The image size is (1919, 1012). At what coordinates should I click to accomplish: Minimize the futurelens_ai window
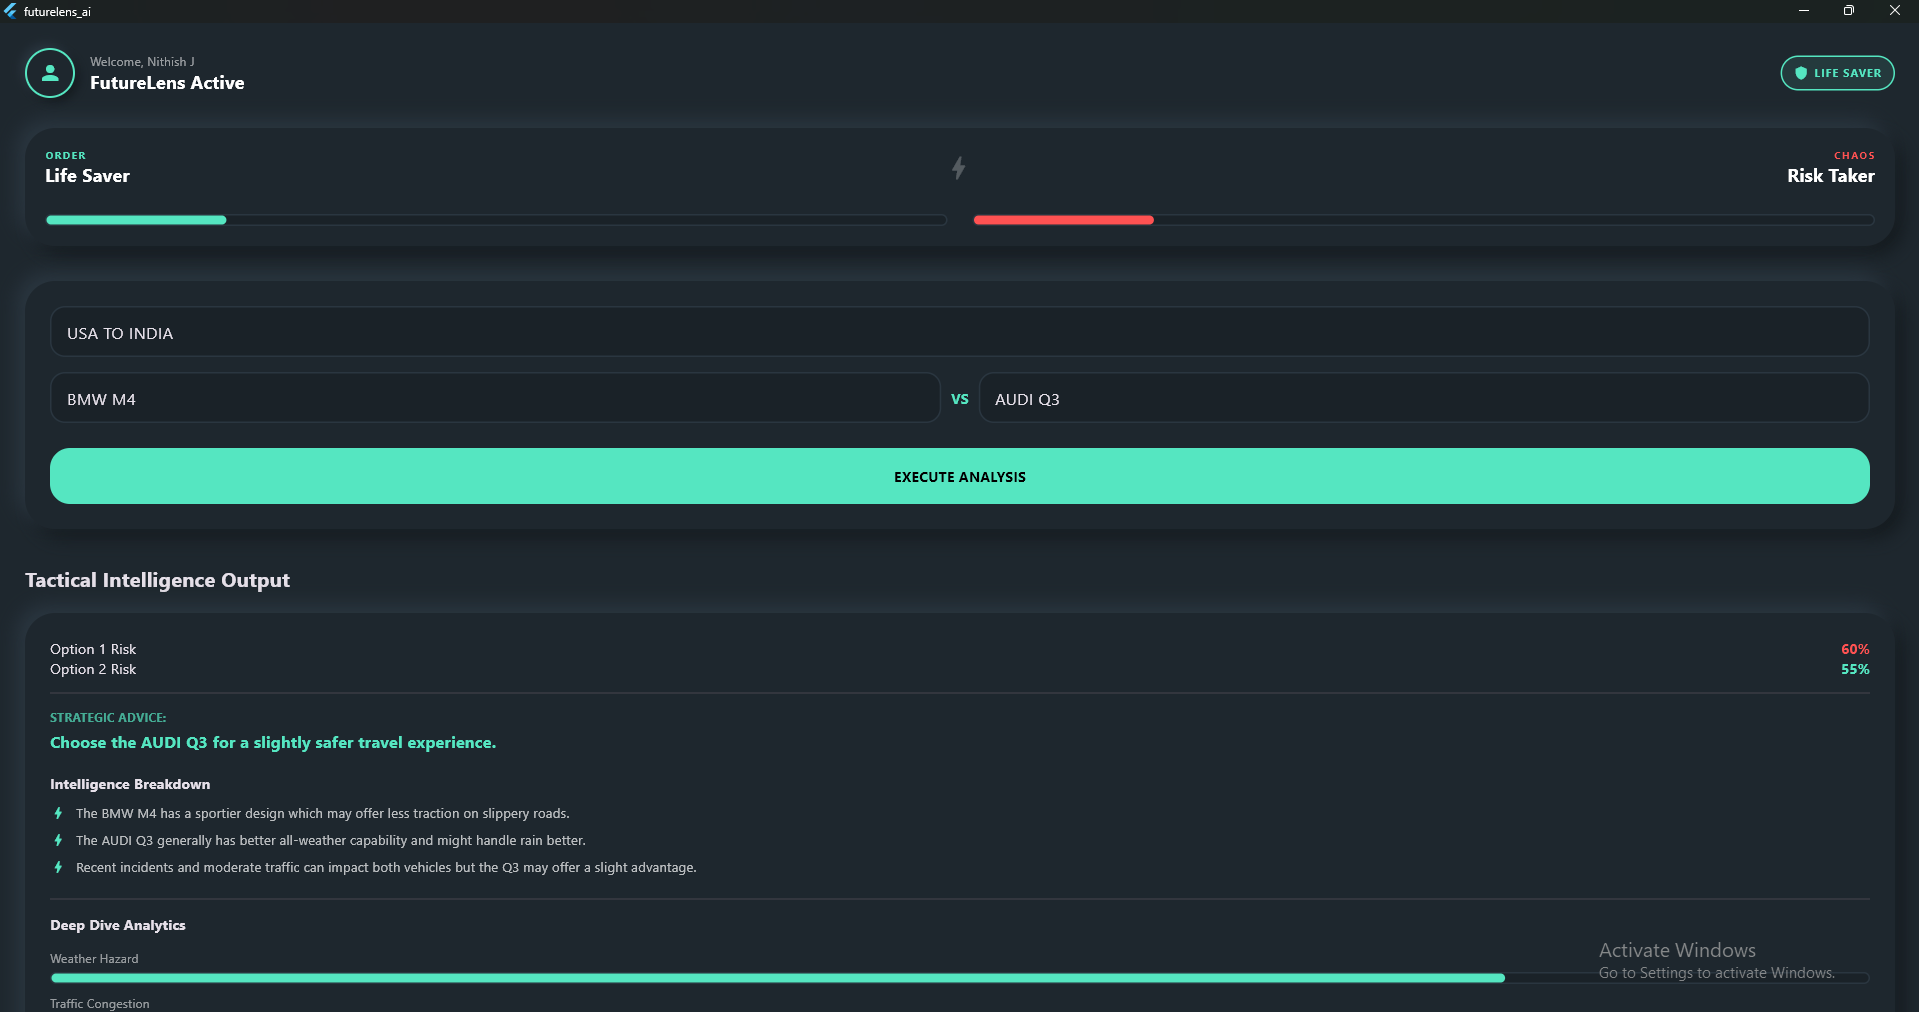click(1803, 11)
